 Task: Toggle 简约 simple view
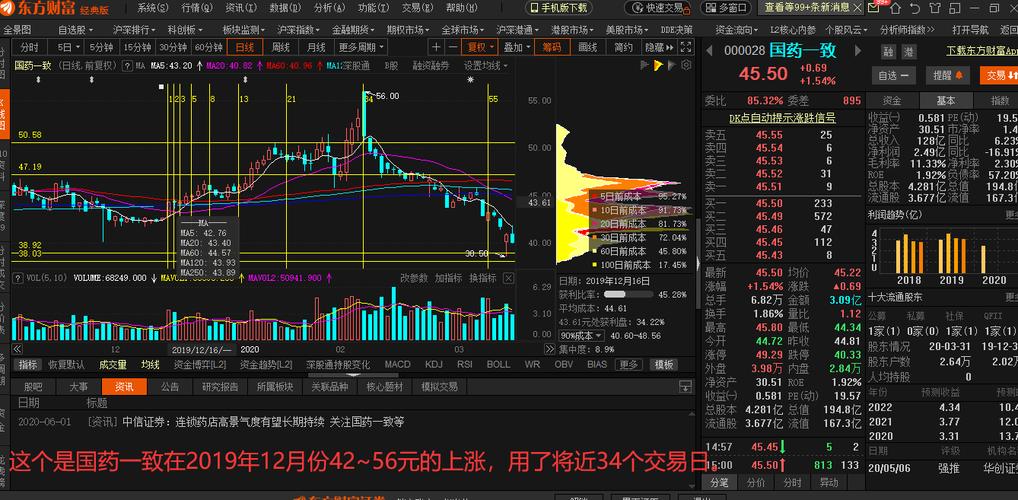[623, 47]
